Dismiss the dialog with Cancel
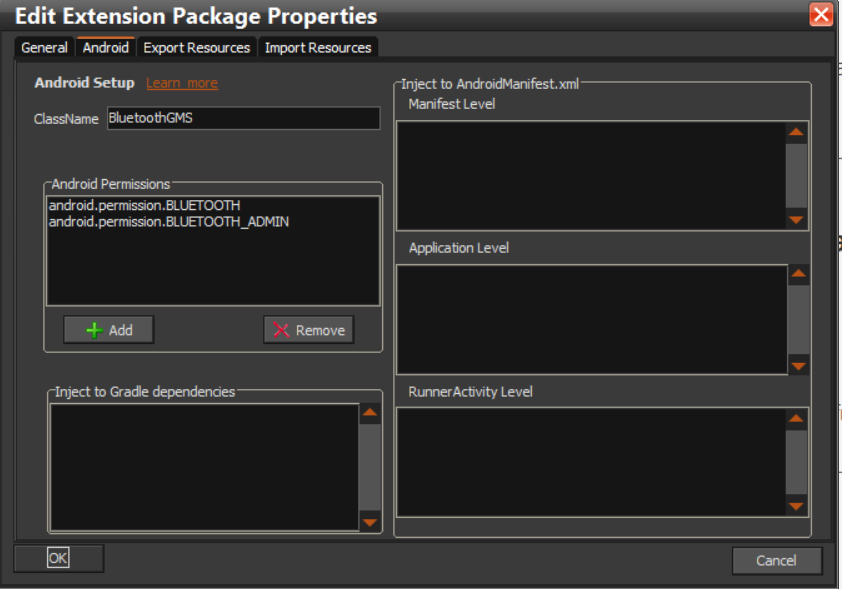Screen dimensions: 842x589 coord(776,560)
